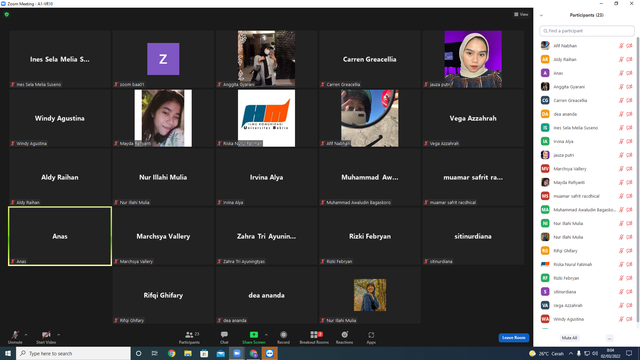This screenshot has height=360, width=640.
Task: Select Anas highlighted video tile
Action: click(x=60, y=236)
